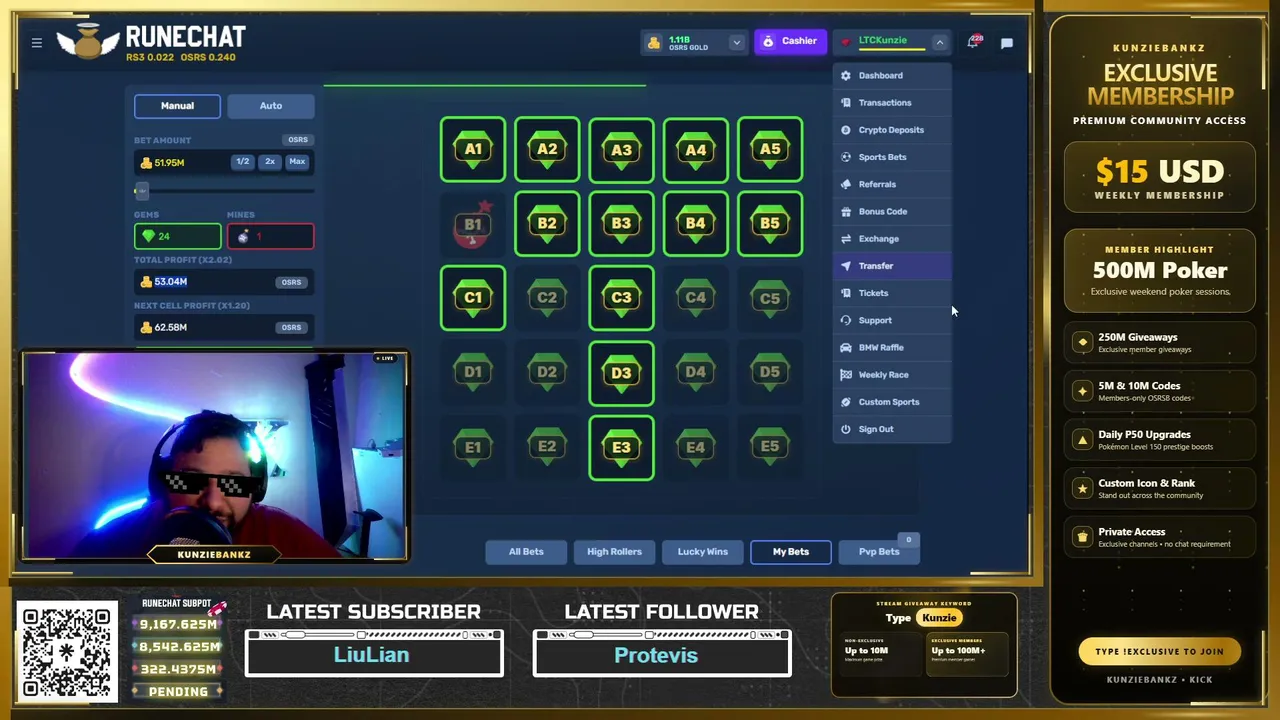This screenshot has height=720, width=1280.
Task: Switch to the Pvp Bets tab
Action: pyautogui.click(x=879, y=552)
